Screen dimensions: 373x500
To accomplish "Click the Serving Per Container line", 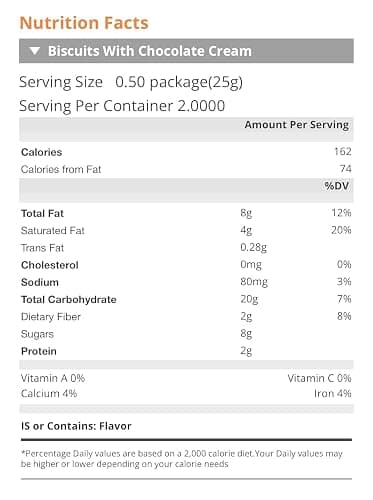I will coord(122,106).
